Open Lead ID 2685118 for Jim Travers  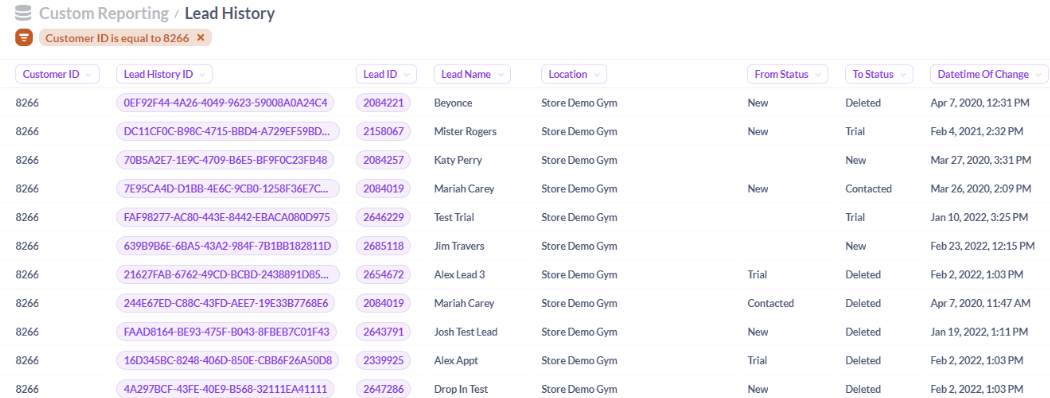tap(383, 246)
